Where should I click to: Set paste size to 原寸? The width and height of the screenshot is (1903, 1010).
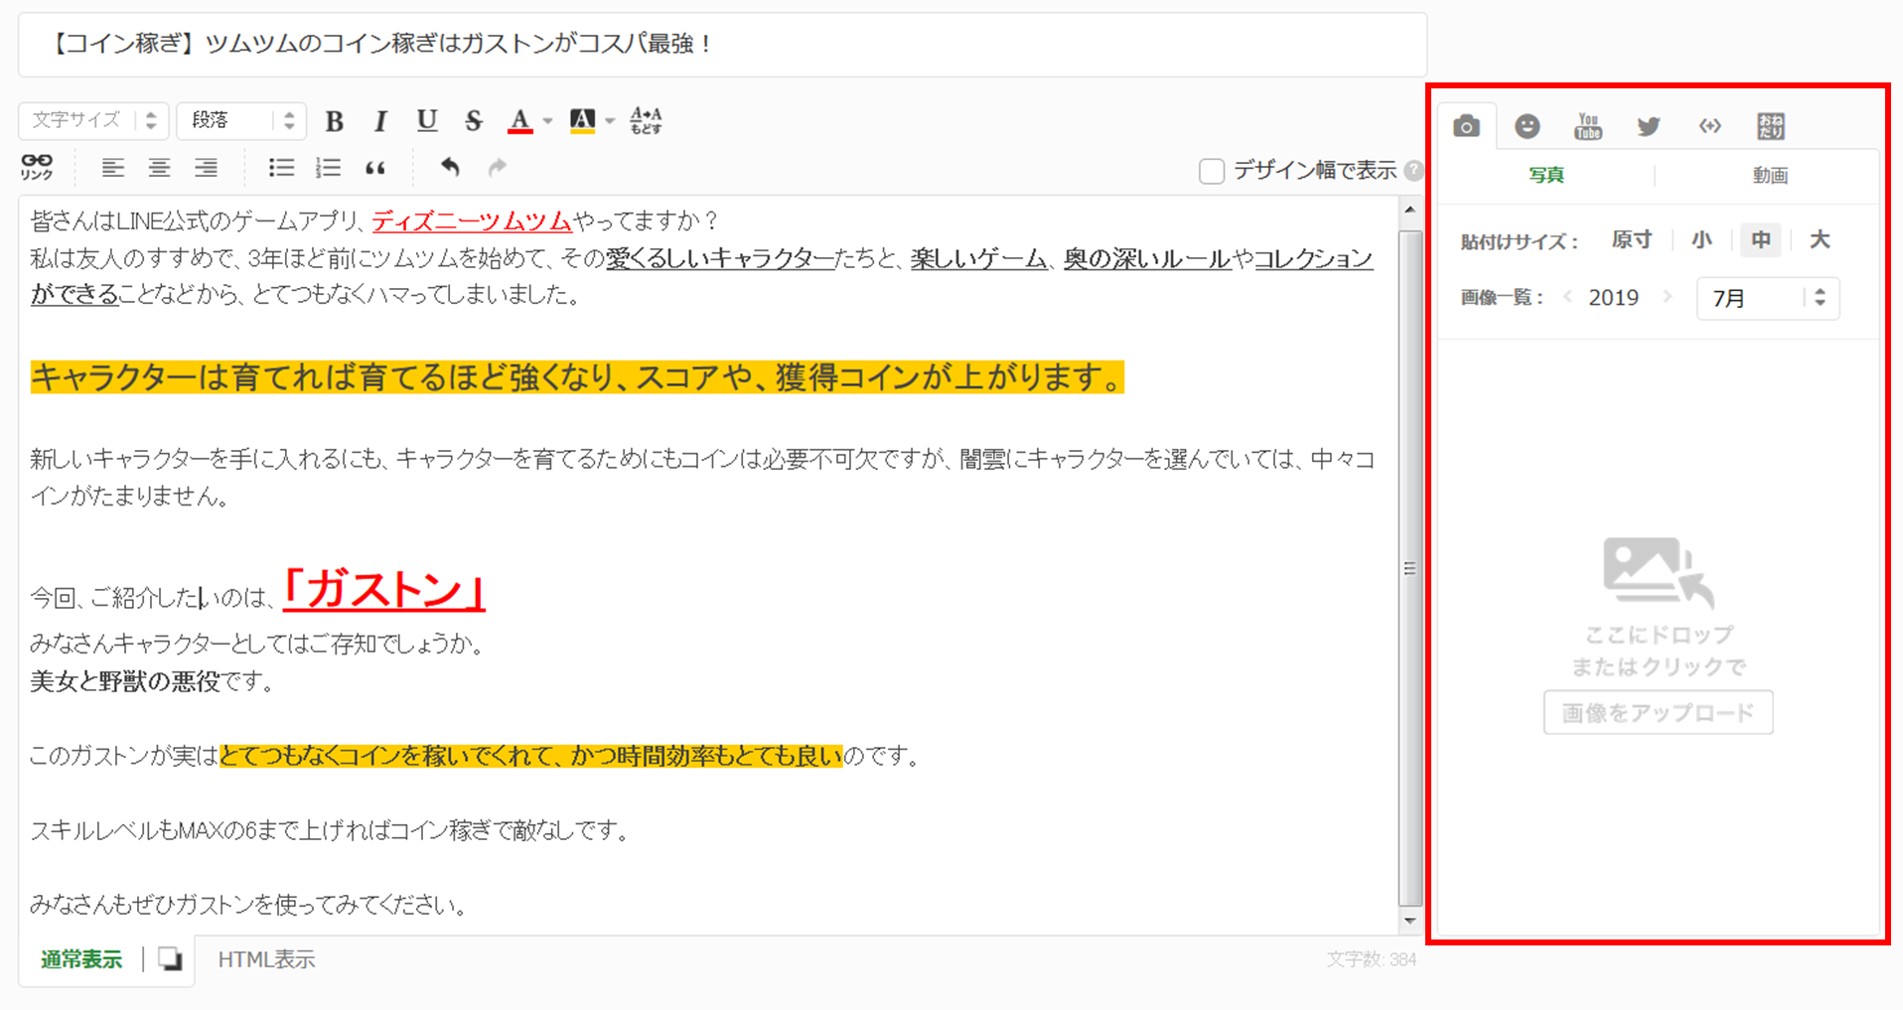1632,240
